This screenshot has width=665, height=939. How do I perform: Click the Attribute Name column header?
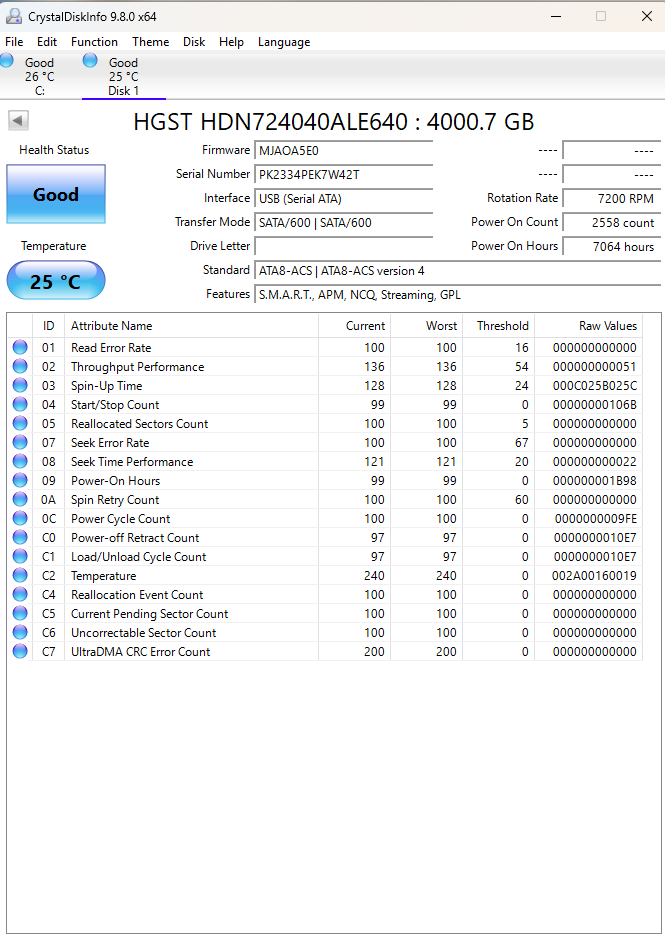point(191,326)
